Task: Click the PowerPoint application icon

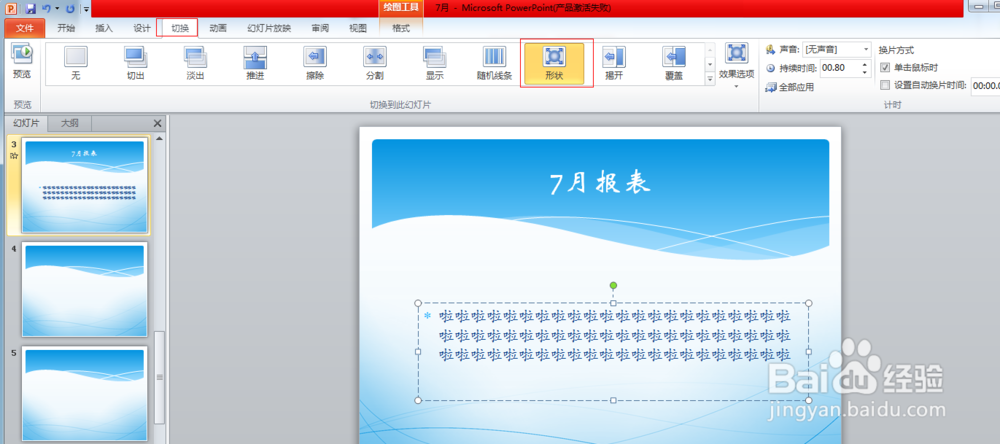Action: pyautogui.click(x=11, y=8)
